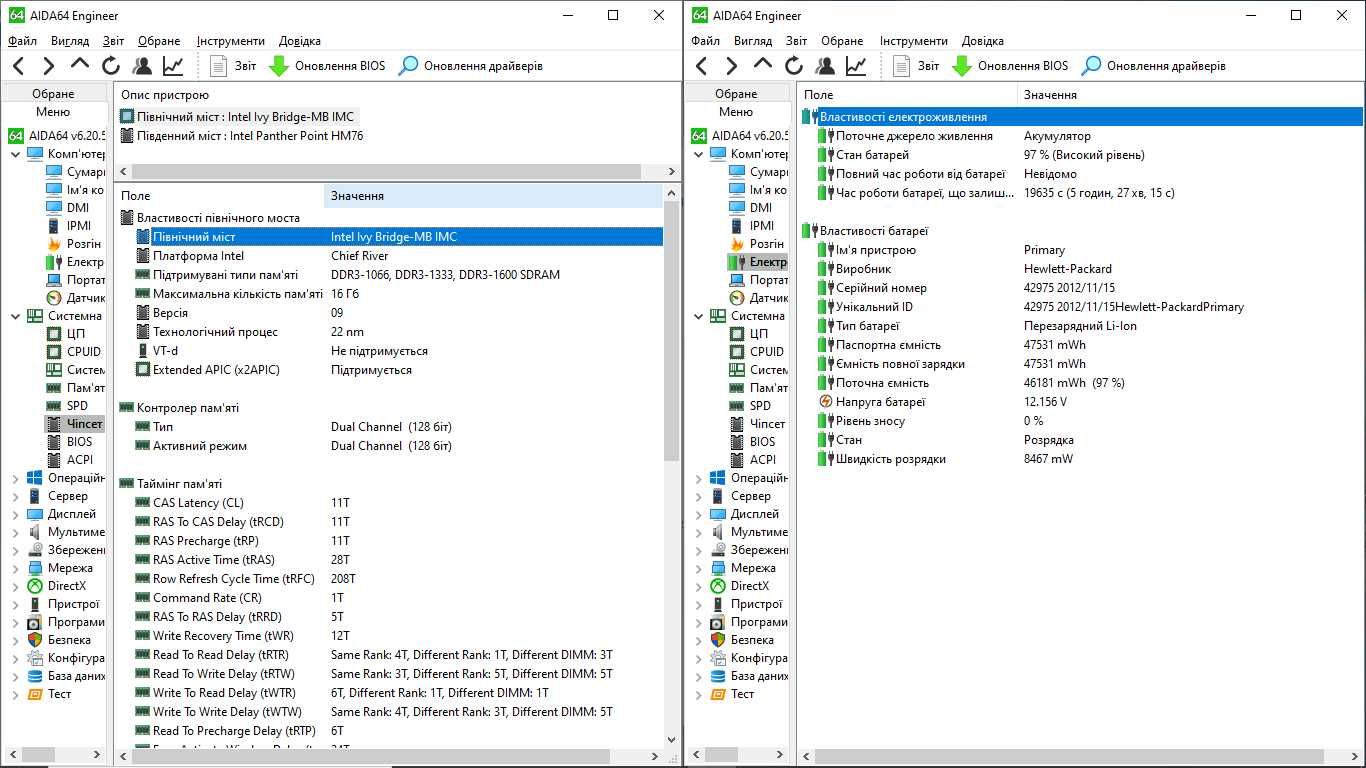
Task: Click Звіт report button in left window toolbar
Action: [x=234, y=66]
